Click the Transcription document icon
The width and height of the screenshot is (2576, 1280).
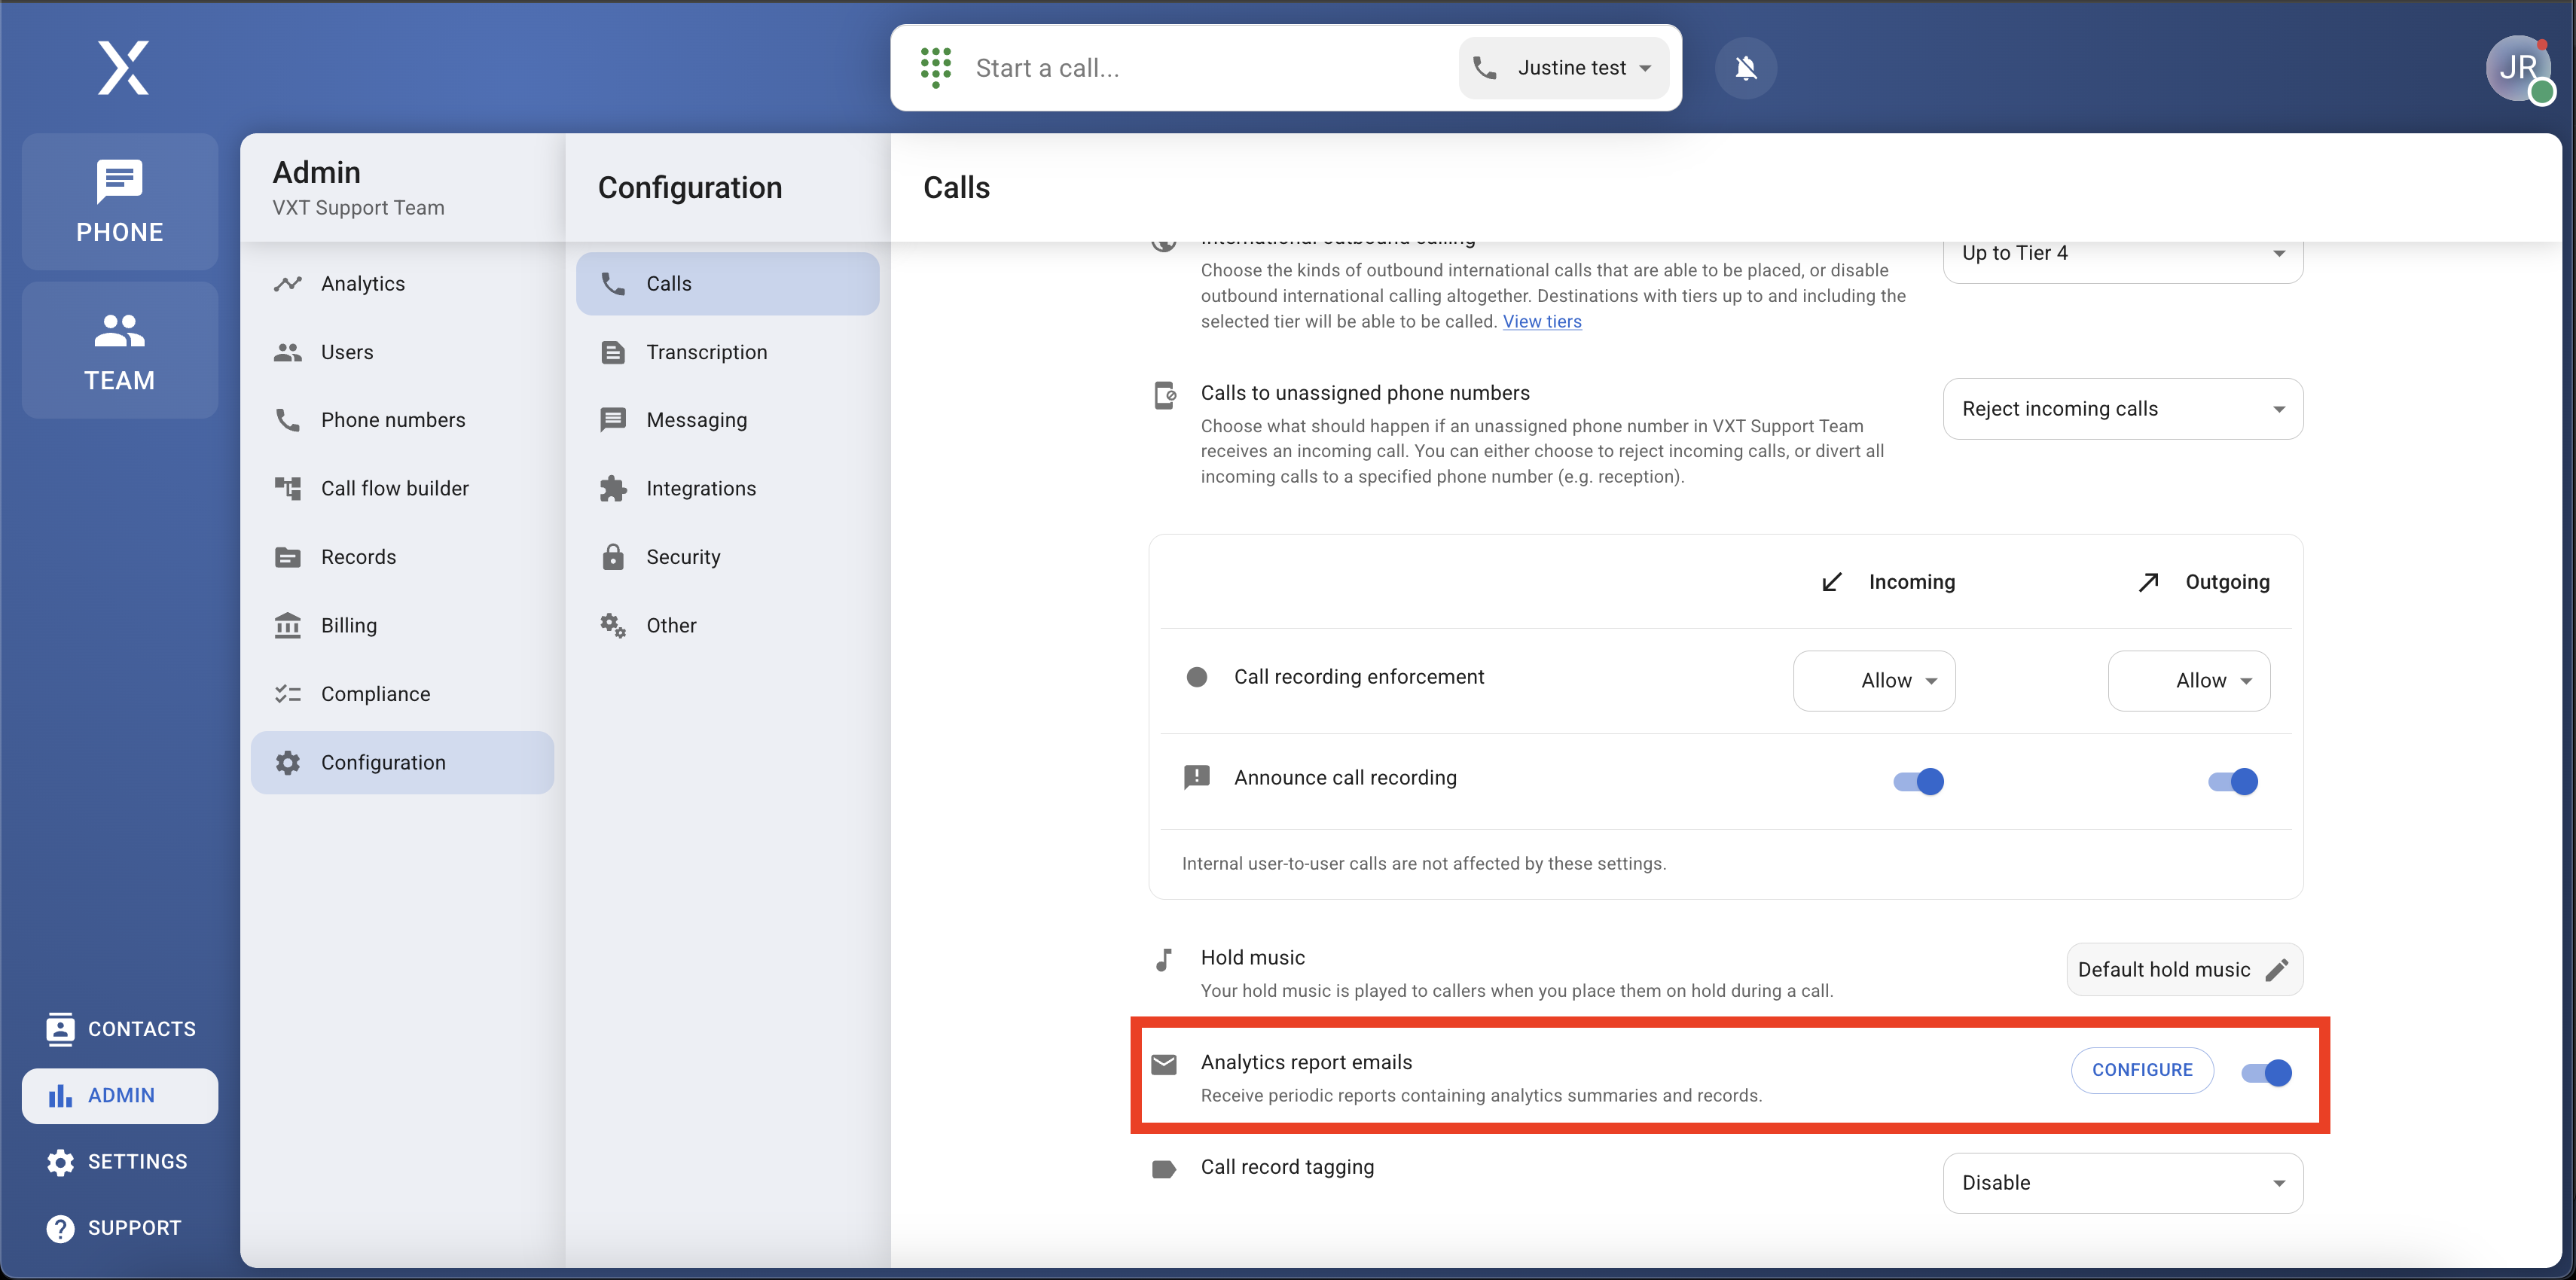(613, 352)
